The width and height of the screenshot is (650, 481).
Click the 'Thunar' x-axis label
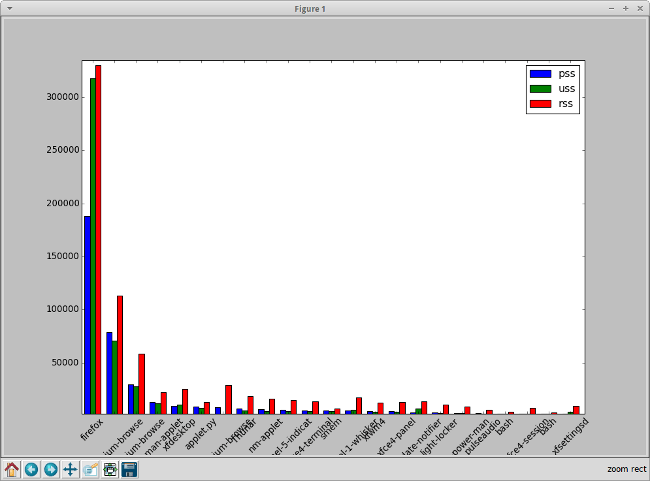click(245, 430)
